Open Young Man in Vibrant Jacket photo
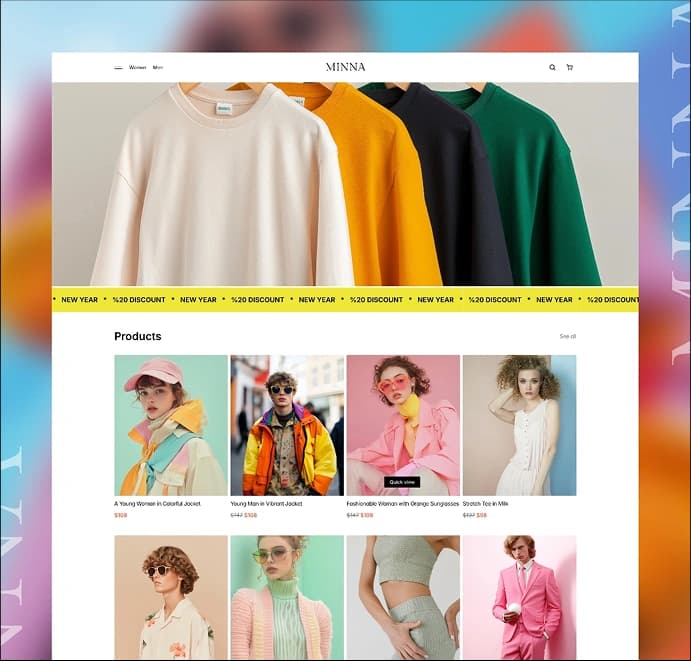 click(x=287, y=425)
